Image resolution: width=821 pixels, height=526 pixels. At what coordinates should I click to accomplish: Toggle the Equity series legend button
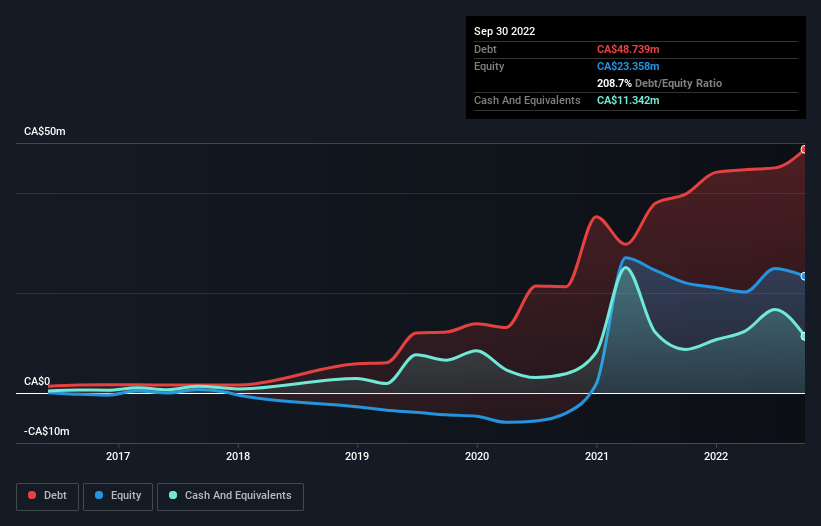(118, 496)
